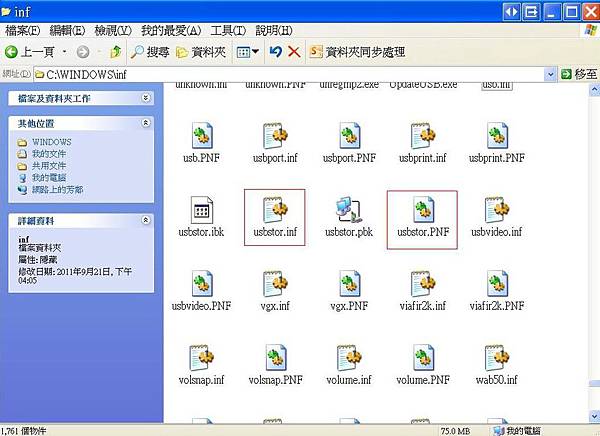This screenshot has height=436, width=600.
Task: Select the wab50.inf file icon
Action: tap(497, 358)
